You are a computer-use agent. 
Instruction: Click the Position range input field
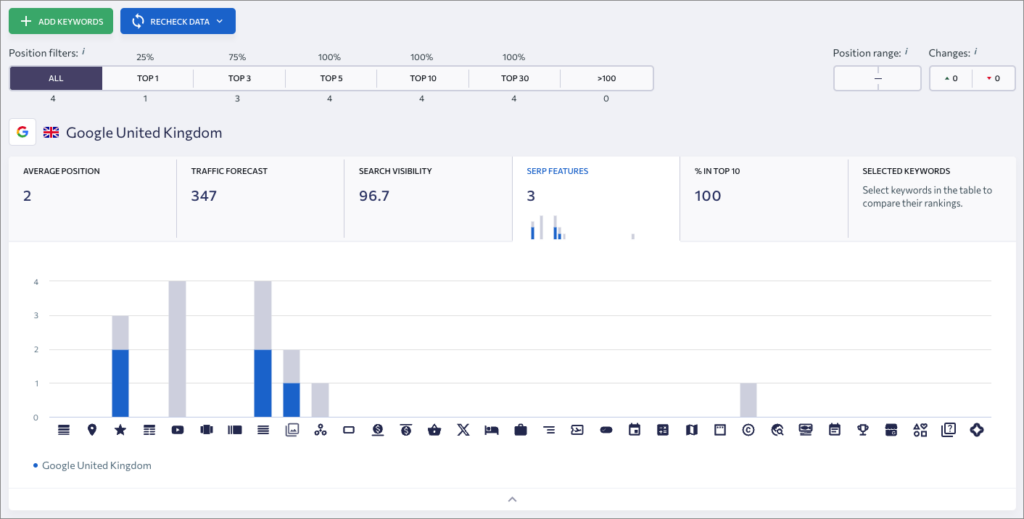coord(877,78)
